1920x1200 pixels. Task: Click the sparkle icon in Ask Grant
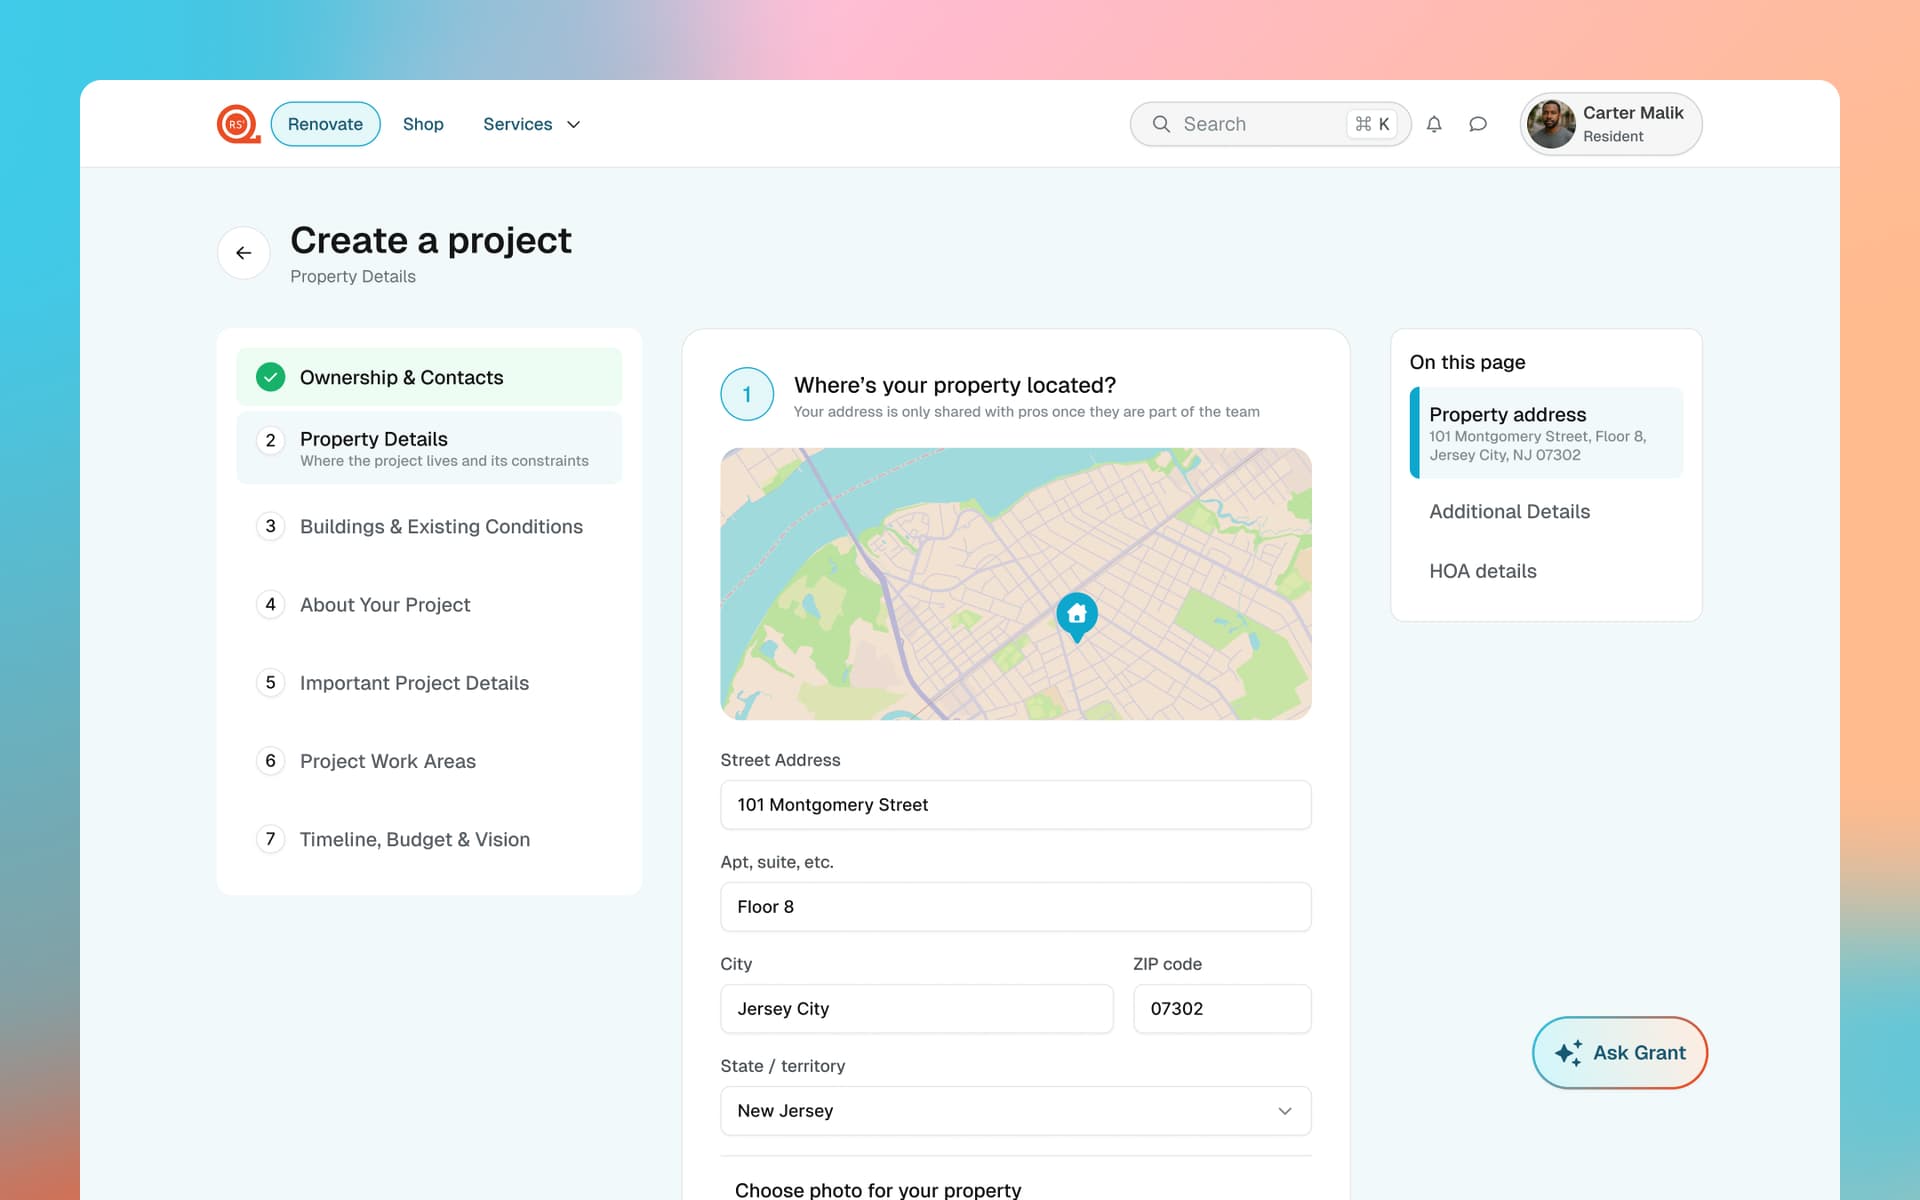[1568, 1053]
